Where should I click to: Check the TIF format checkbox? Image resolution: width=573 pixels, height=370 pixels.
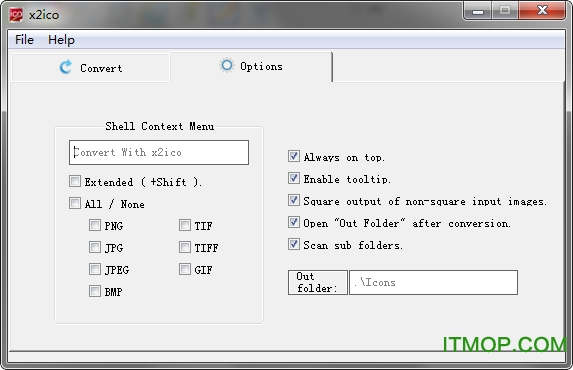(185, 225)
